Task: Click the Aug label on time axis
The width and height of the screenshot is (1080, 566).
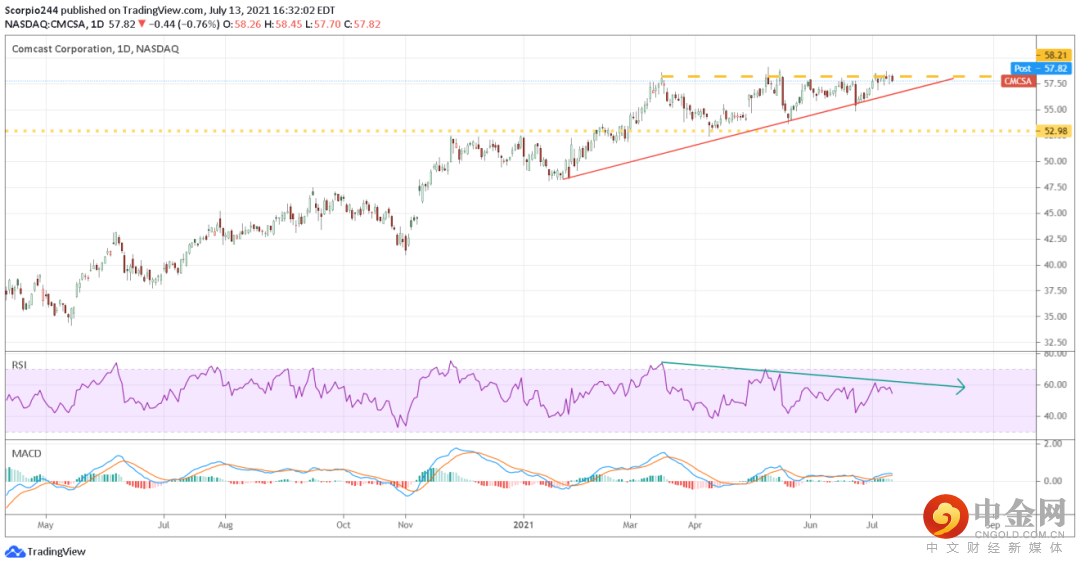Action: [225, 525]
